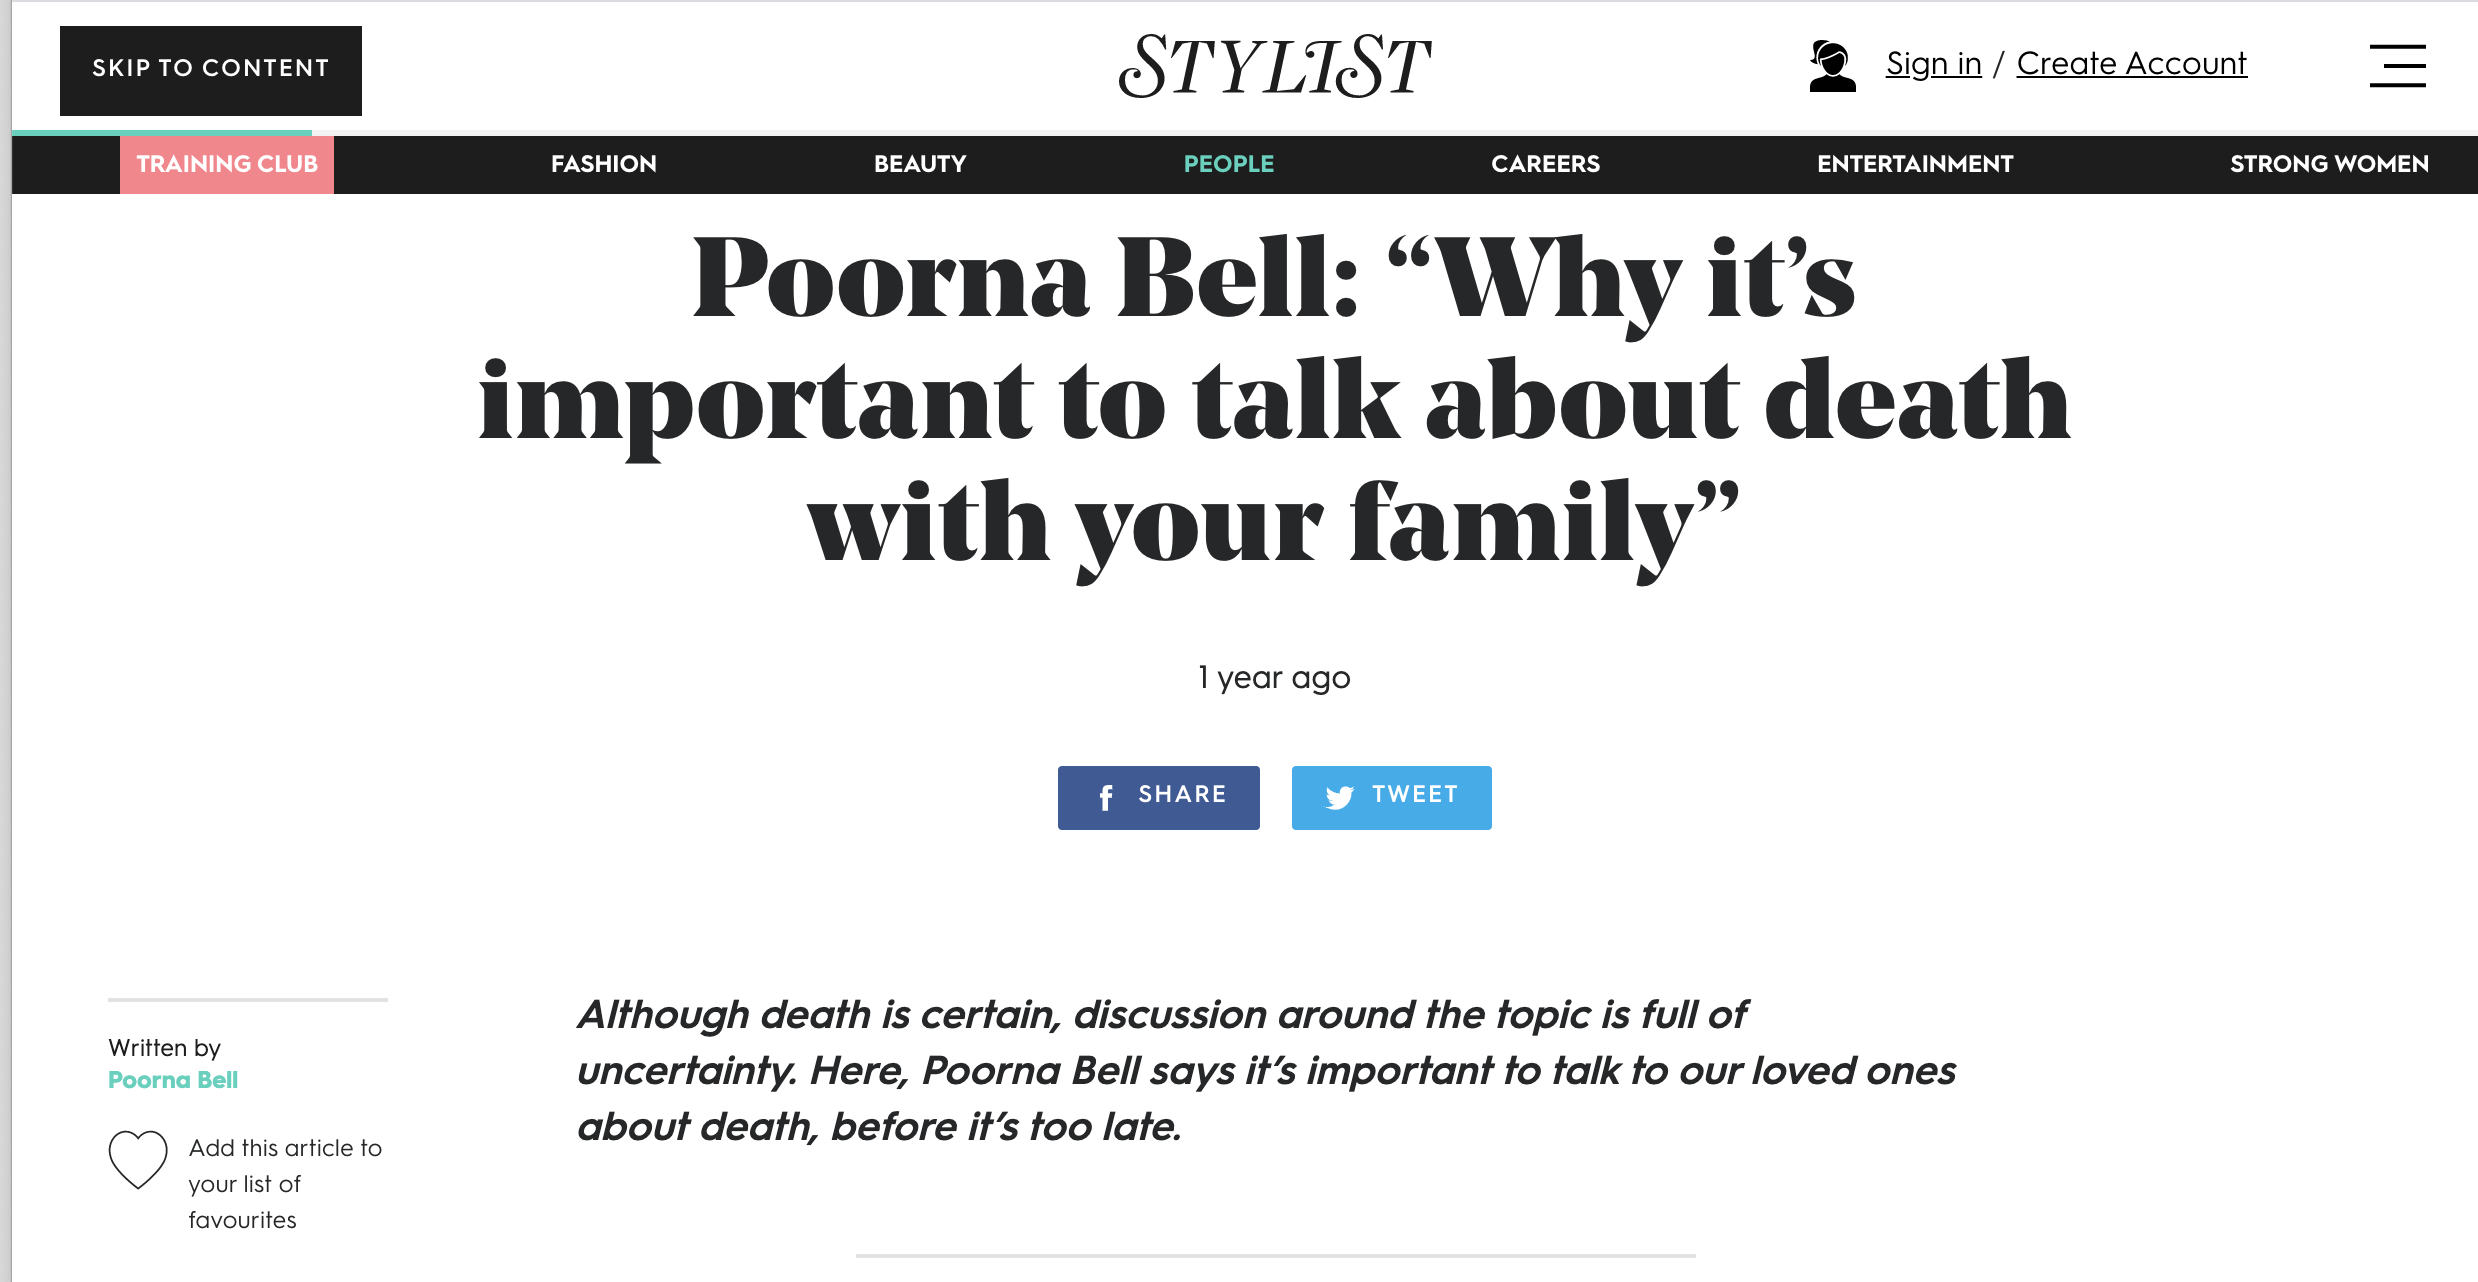Share article on Facebook
This screenshot has height=1282, width=2478.
pyautogui.click(x=1159, y=797)
